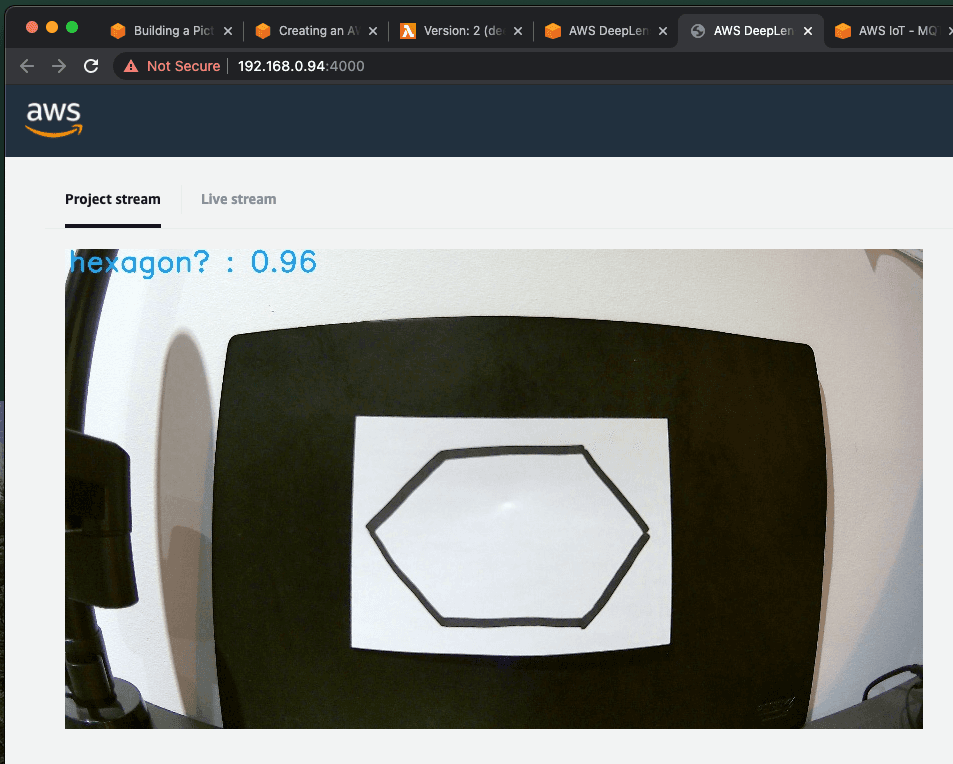This screenshot has width=953, height=764.
Task: Close the orange cube AWS DeepLens tab
Action: pos(662,31)
